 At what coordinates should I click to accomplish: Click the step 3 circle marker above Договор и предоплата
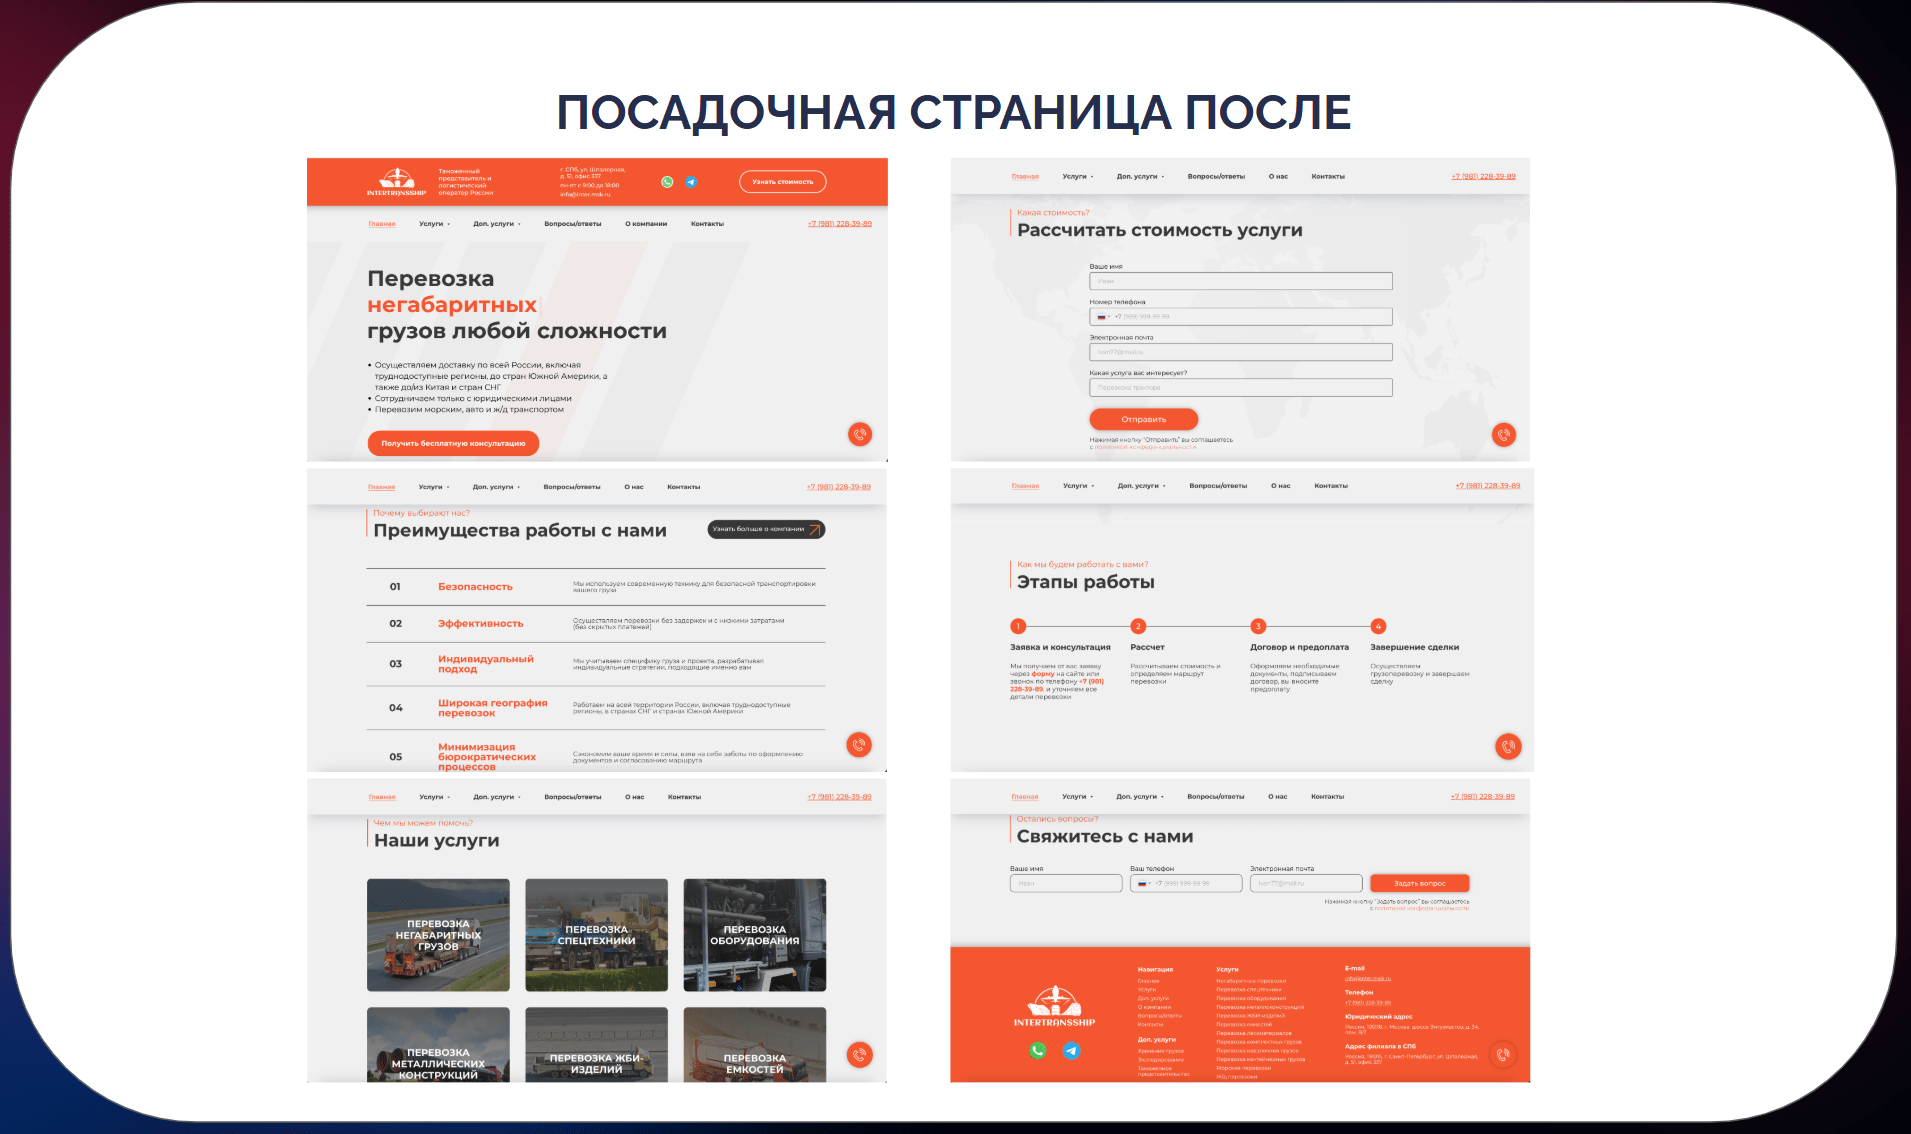tap(1258, 626)
